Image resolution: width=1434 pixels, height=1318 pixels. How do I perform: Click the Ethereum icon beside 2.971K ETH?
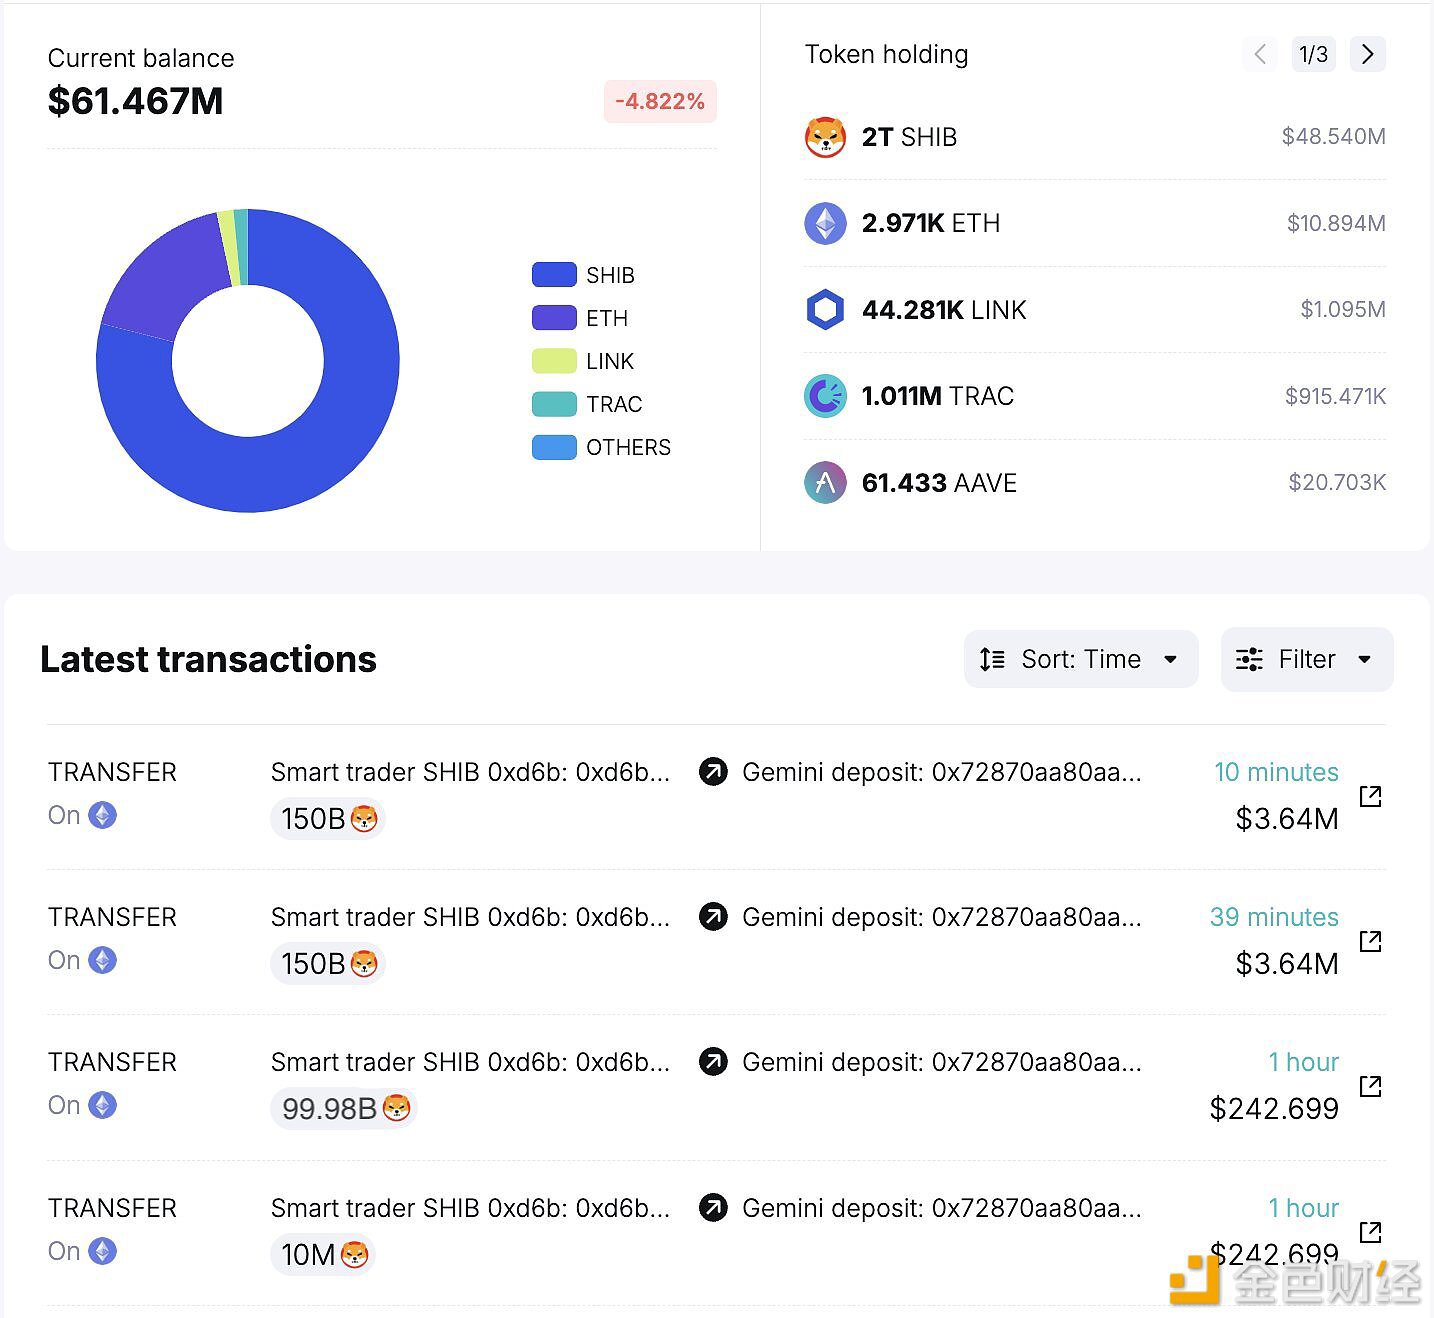pyautogui.click(x=825, y=223)
